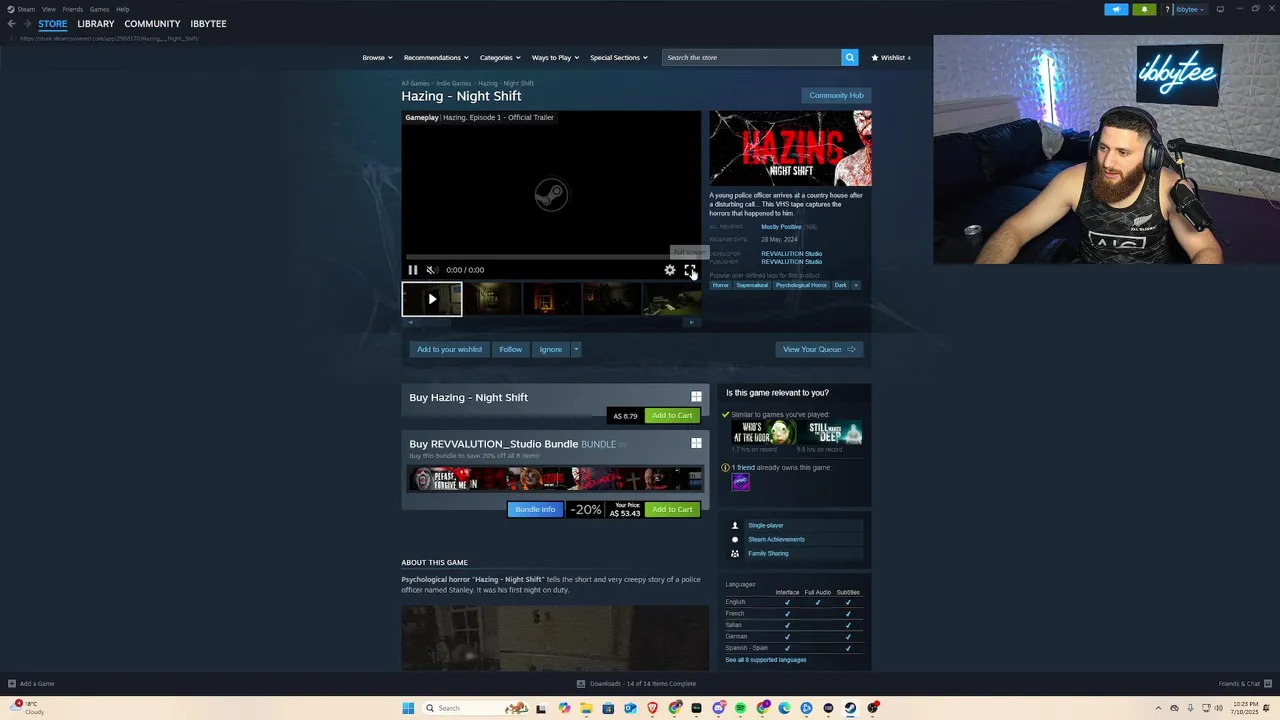Open View Your Queue
Image resolution: width=1280 pixels, height=720 pixels.
click(x=819, y=349)
